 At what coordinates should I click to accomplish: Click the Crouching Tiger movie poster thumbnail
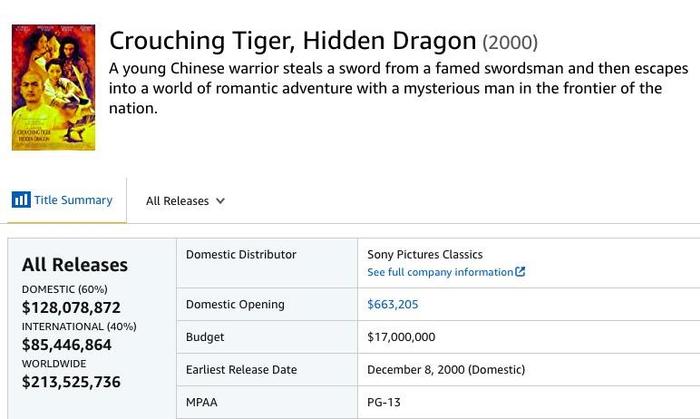(x=54, y=87)
